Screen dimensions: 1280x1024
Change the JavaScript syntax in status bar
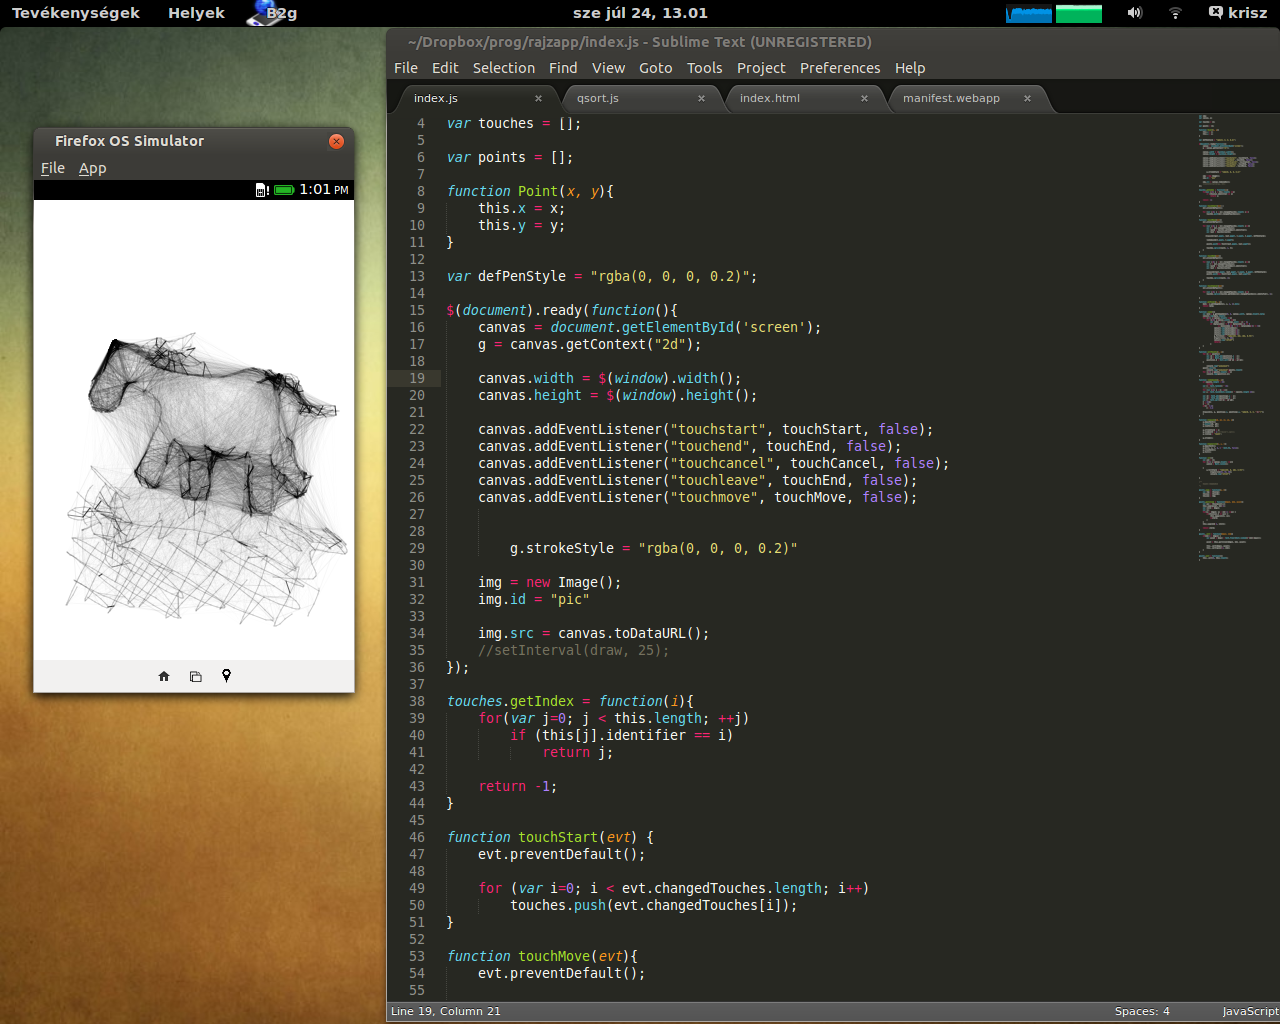[1250, 1011]
